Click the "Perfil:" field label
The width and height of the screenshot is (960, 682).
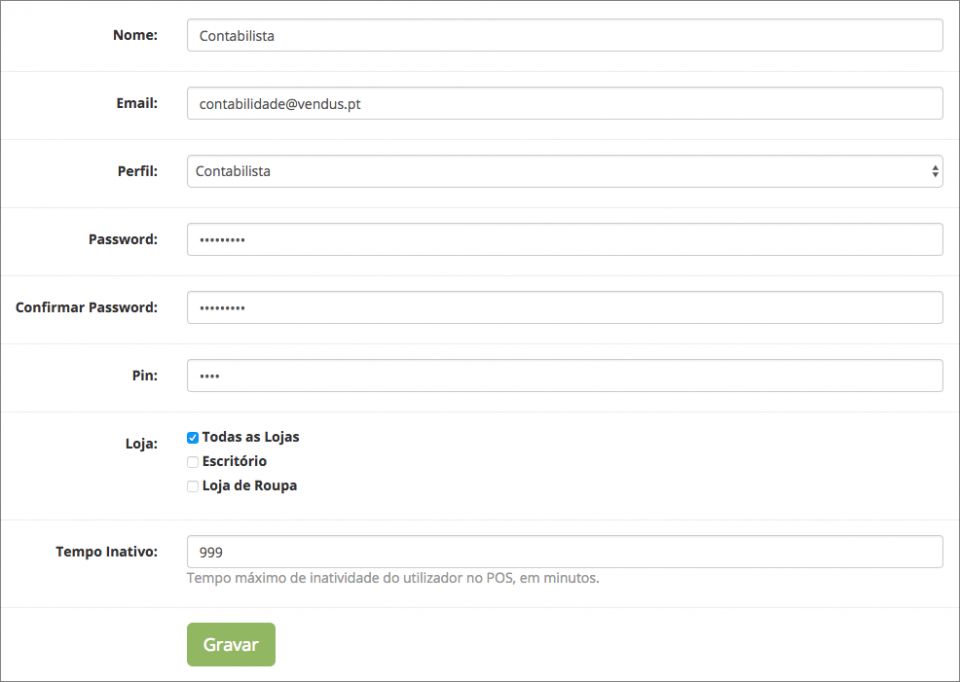tap(137, 171)
